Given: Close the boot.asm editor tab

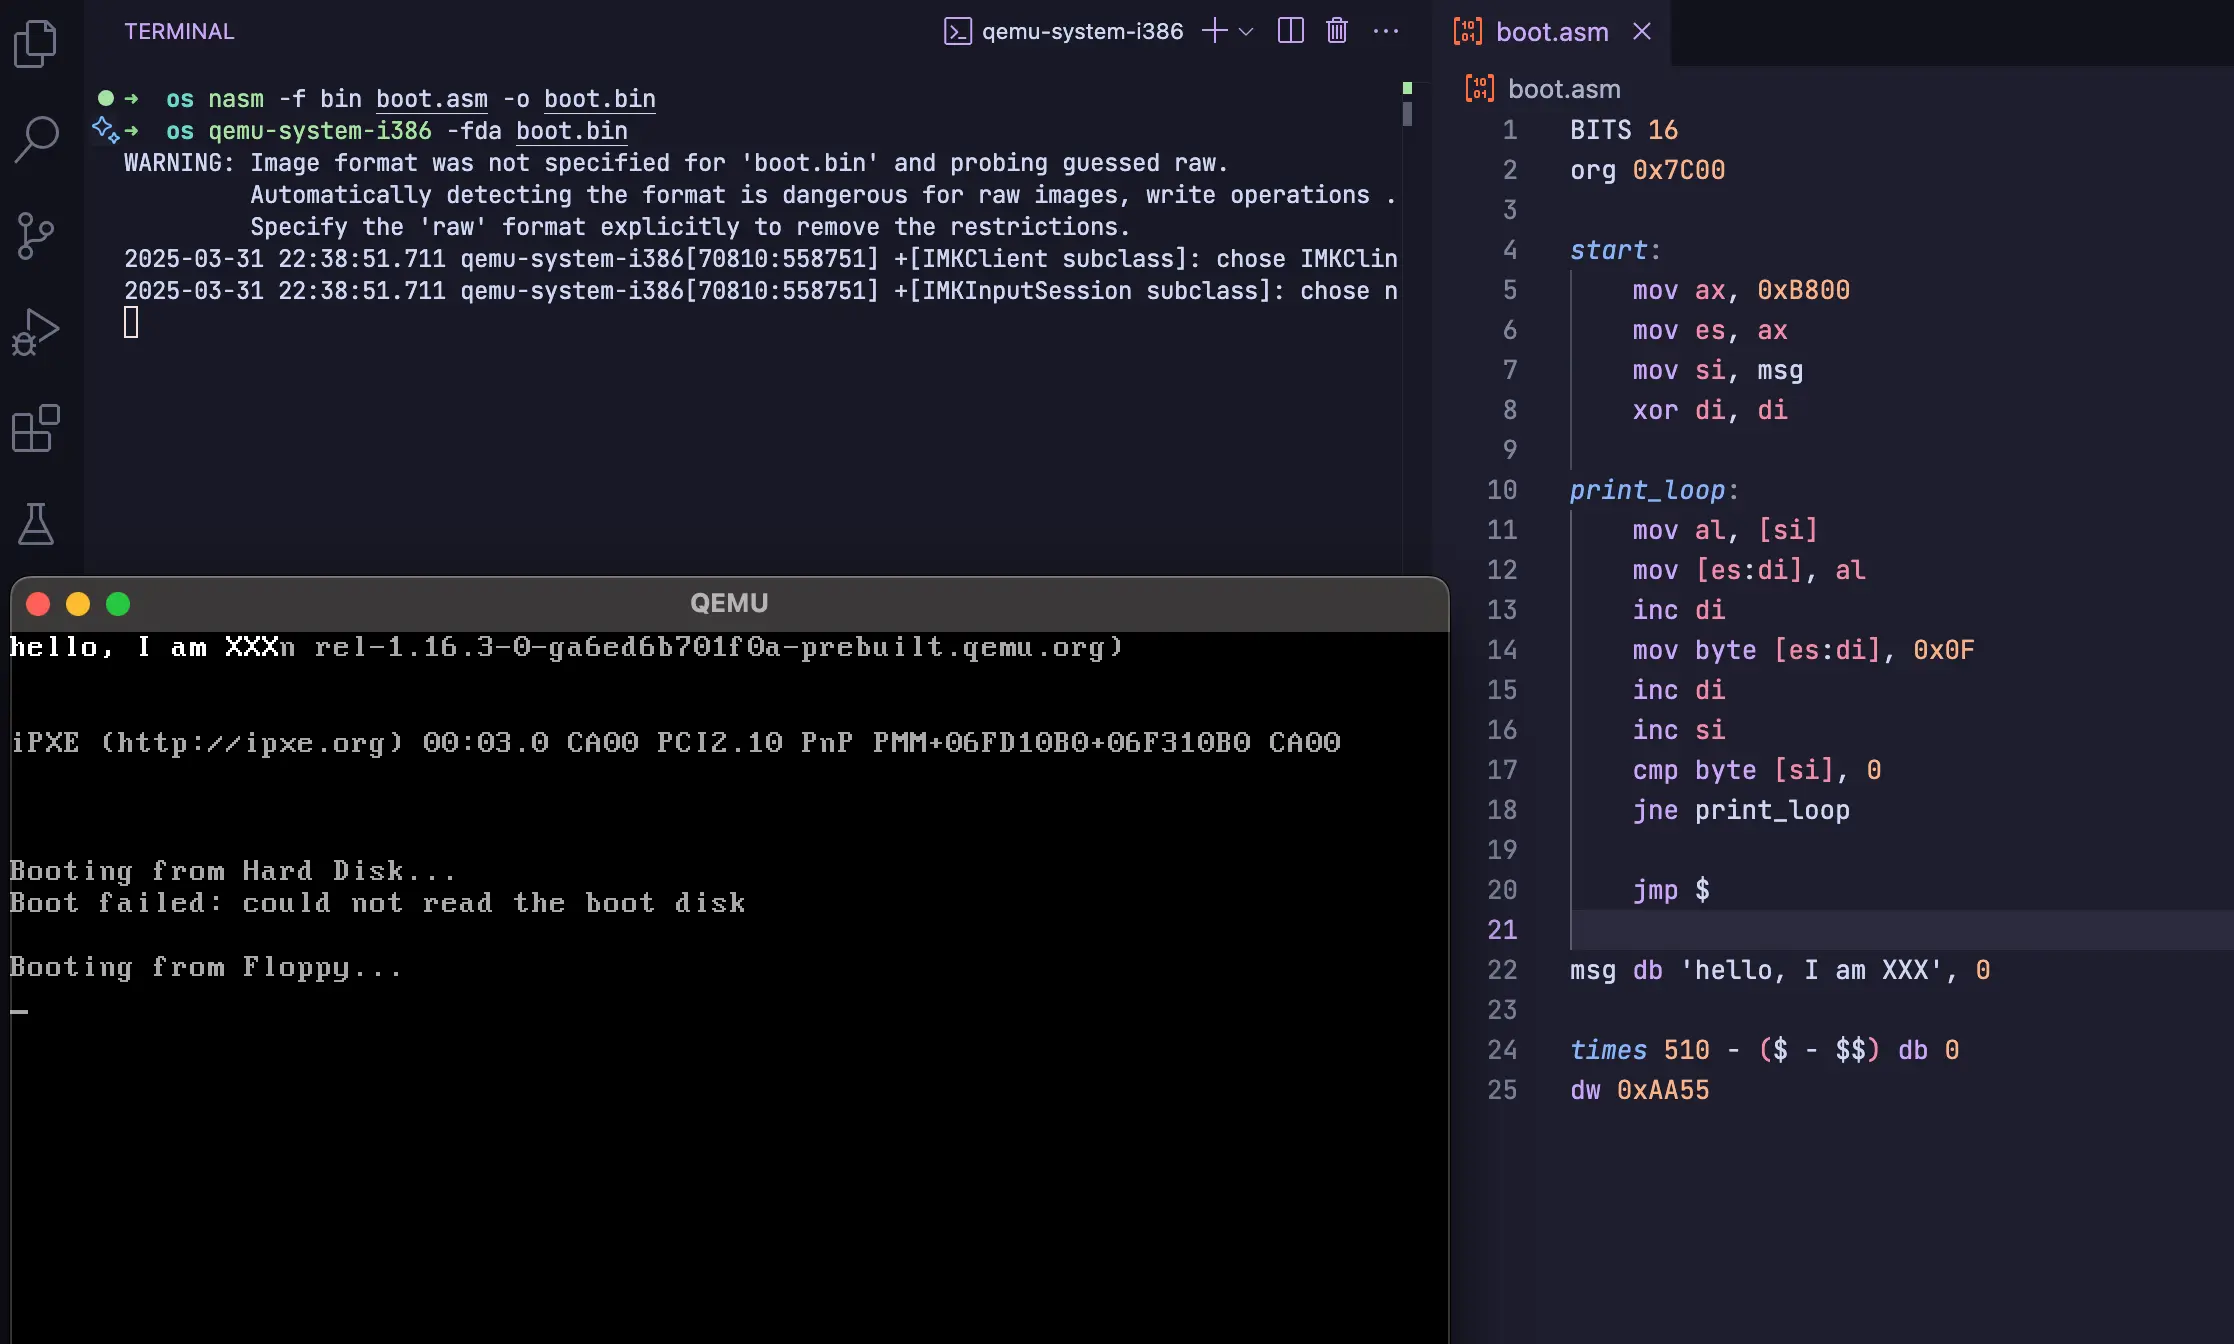Looking at the screenshot, I should pyautogui.click(x=1641, y=32).
